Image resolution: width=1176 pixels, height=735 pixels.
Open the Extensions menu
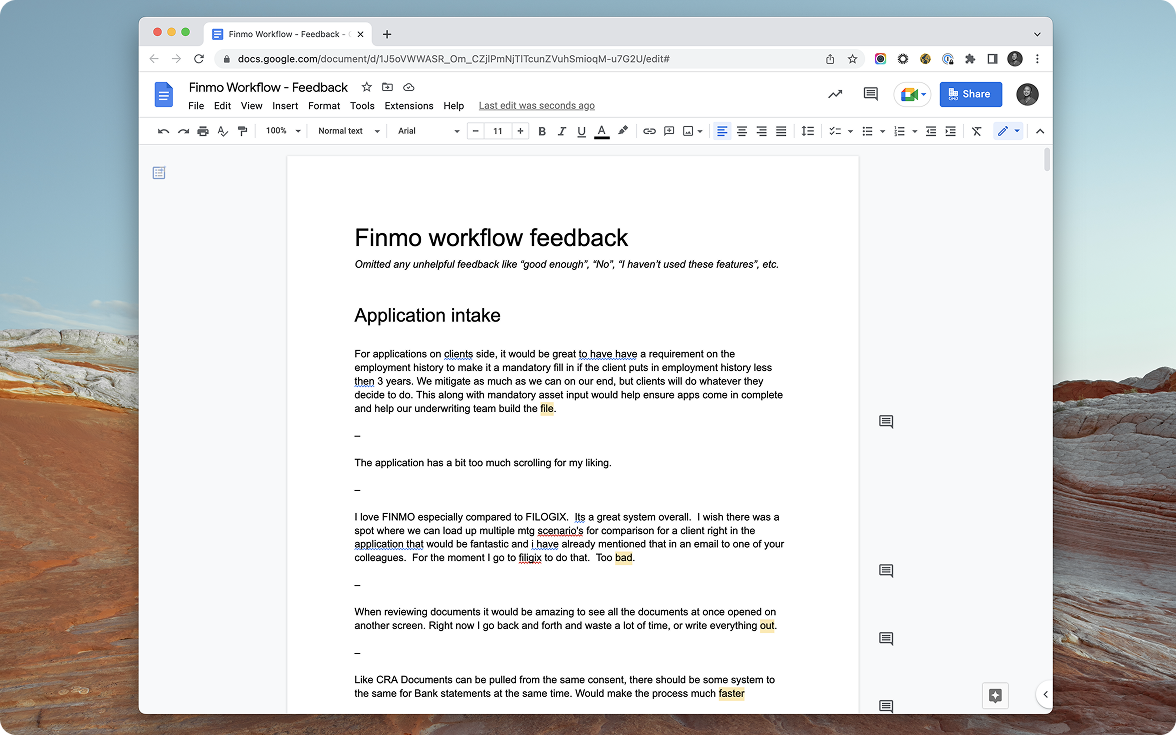(x=409, y=106)
